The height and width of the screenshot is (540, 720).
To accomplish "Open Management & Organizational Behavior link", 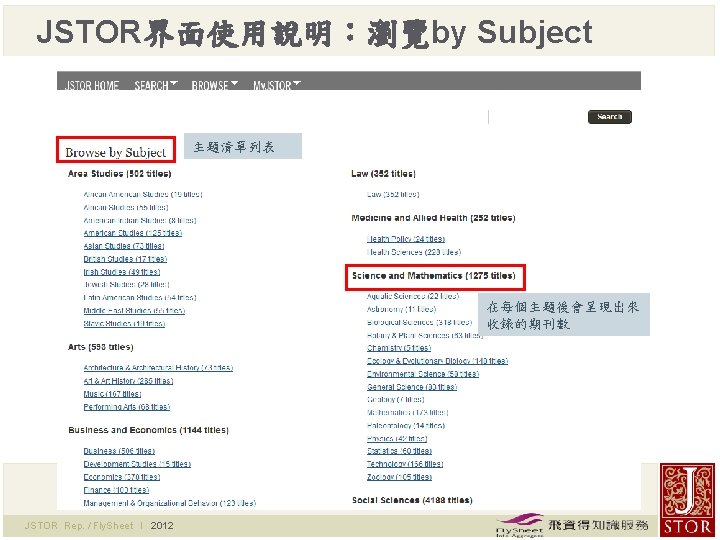I will click(x=169, y=503).
